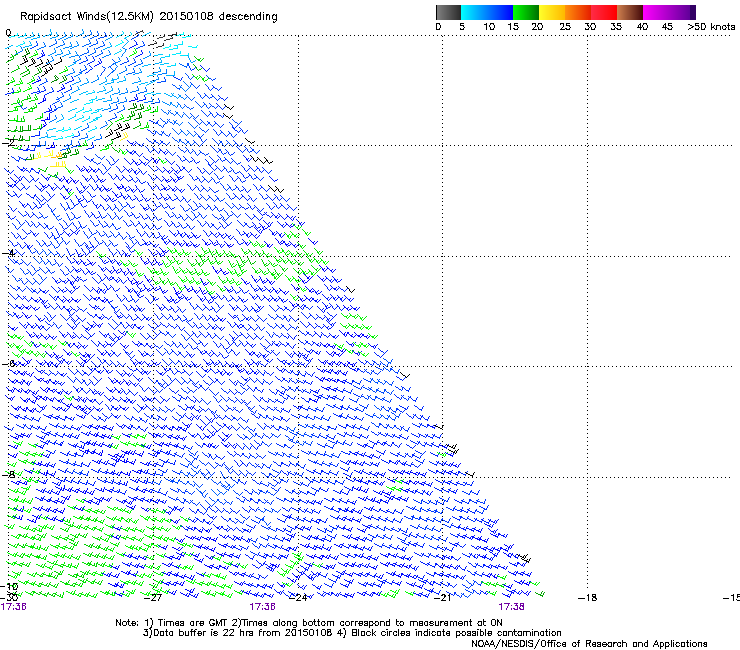Click the legend label '25'
The height and width of the screenshot is (650, 740).
(x=565, y=27)
